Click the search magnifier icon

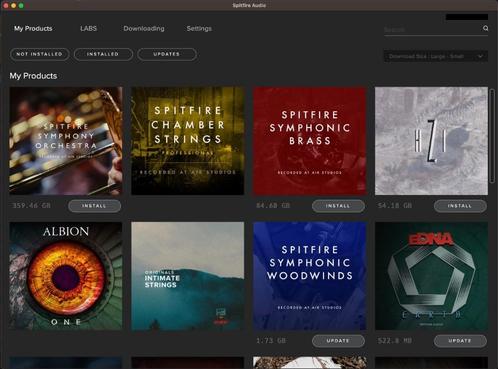pos(486,28)
